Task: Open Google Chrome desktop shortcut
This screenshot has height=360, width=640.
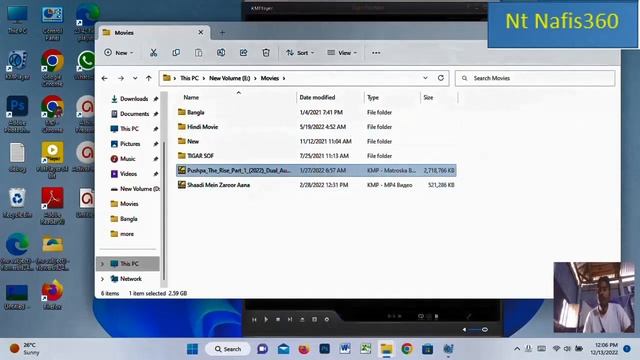Action: click(52, 68)
